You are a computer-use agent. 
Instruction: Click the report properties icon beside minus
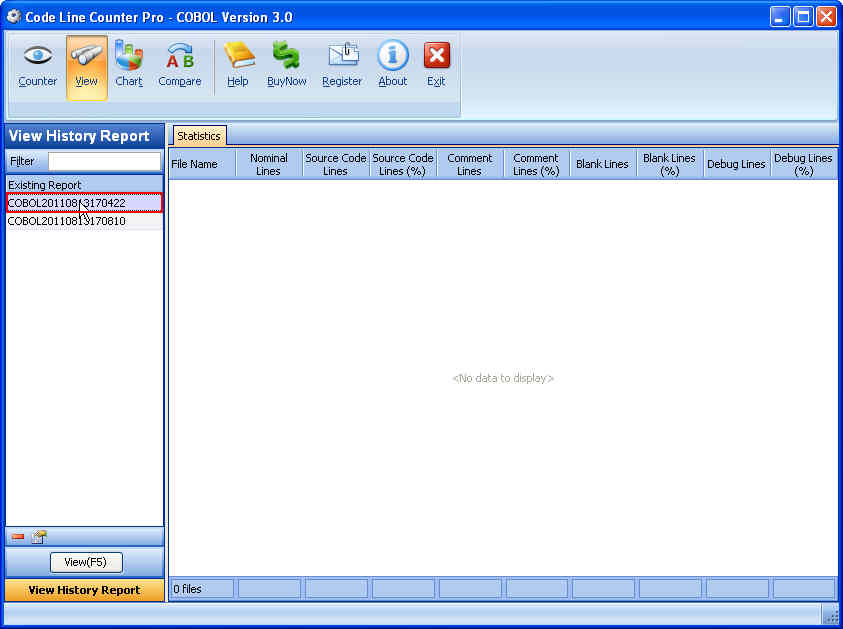(39, 537)
